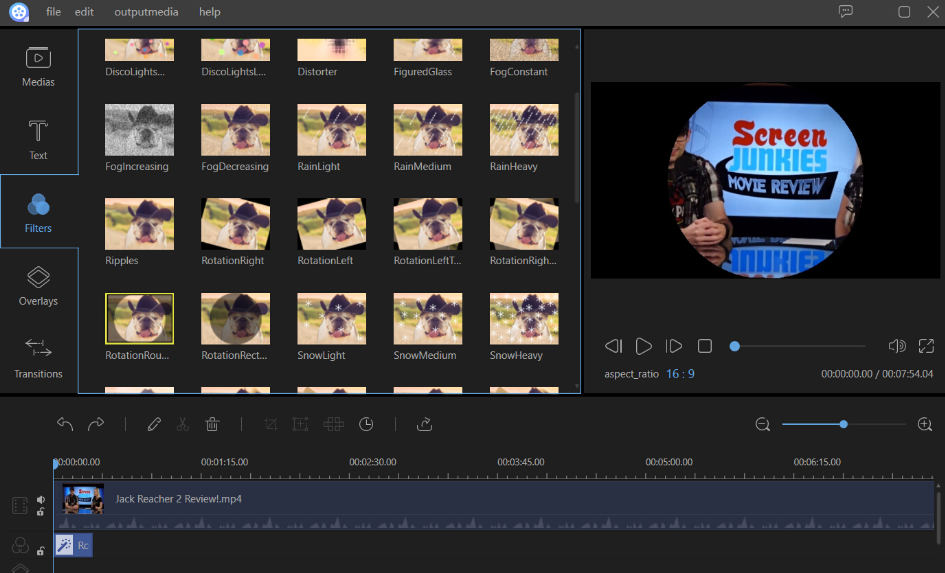Select the SnowHeavy filter thumbnail
945x573 pixels.
[524, 319]
